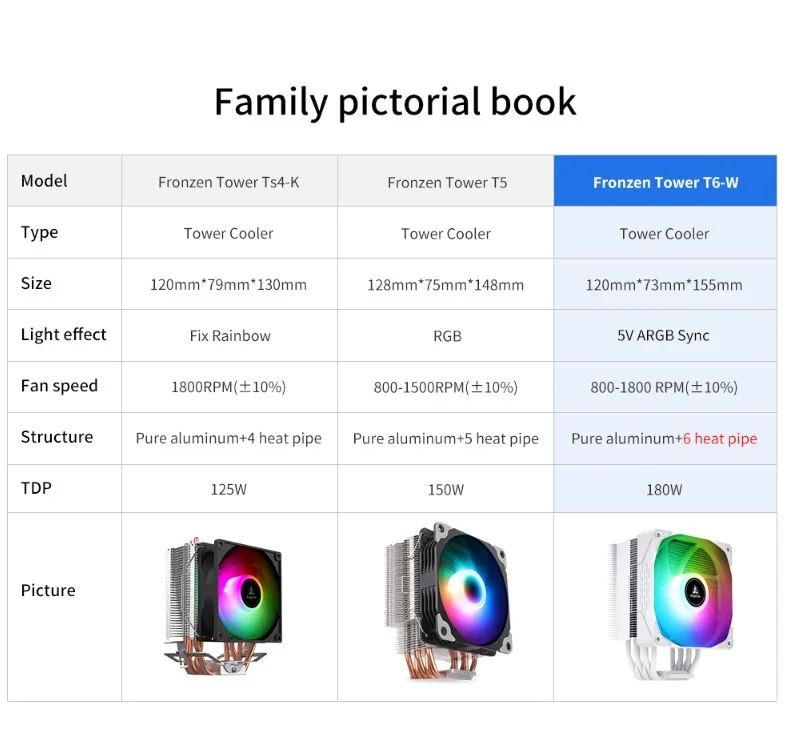Image resolution: width=790 pixels, height=755 pixels.
Task: Click the "Structure" row label
Action: (x=57, y=437)
